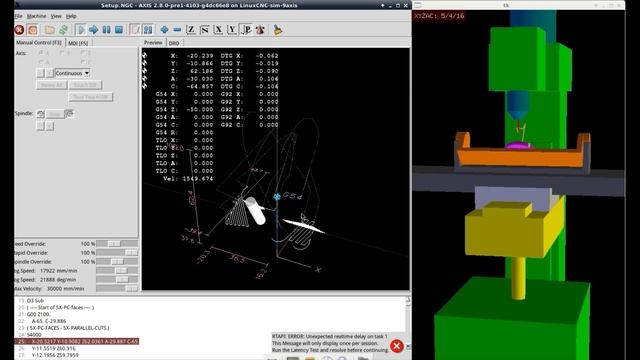Run the program with the play icon

pos(80,30)
